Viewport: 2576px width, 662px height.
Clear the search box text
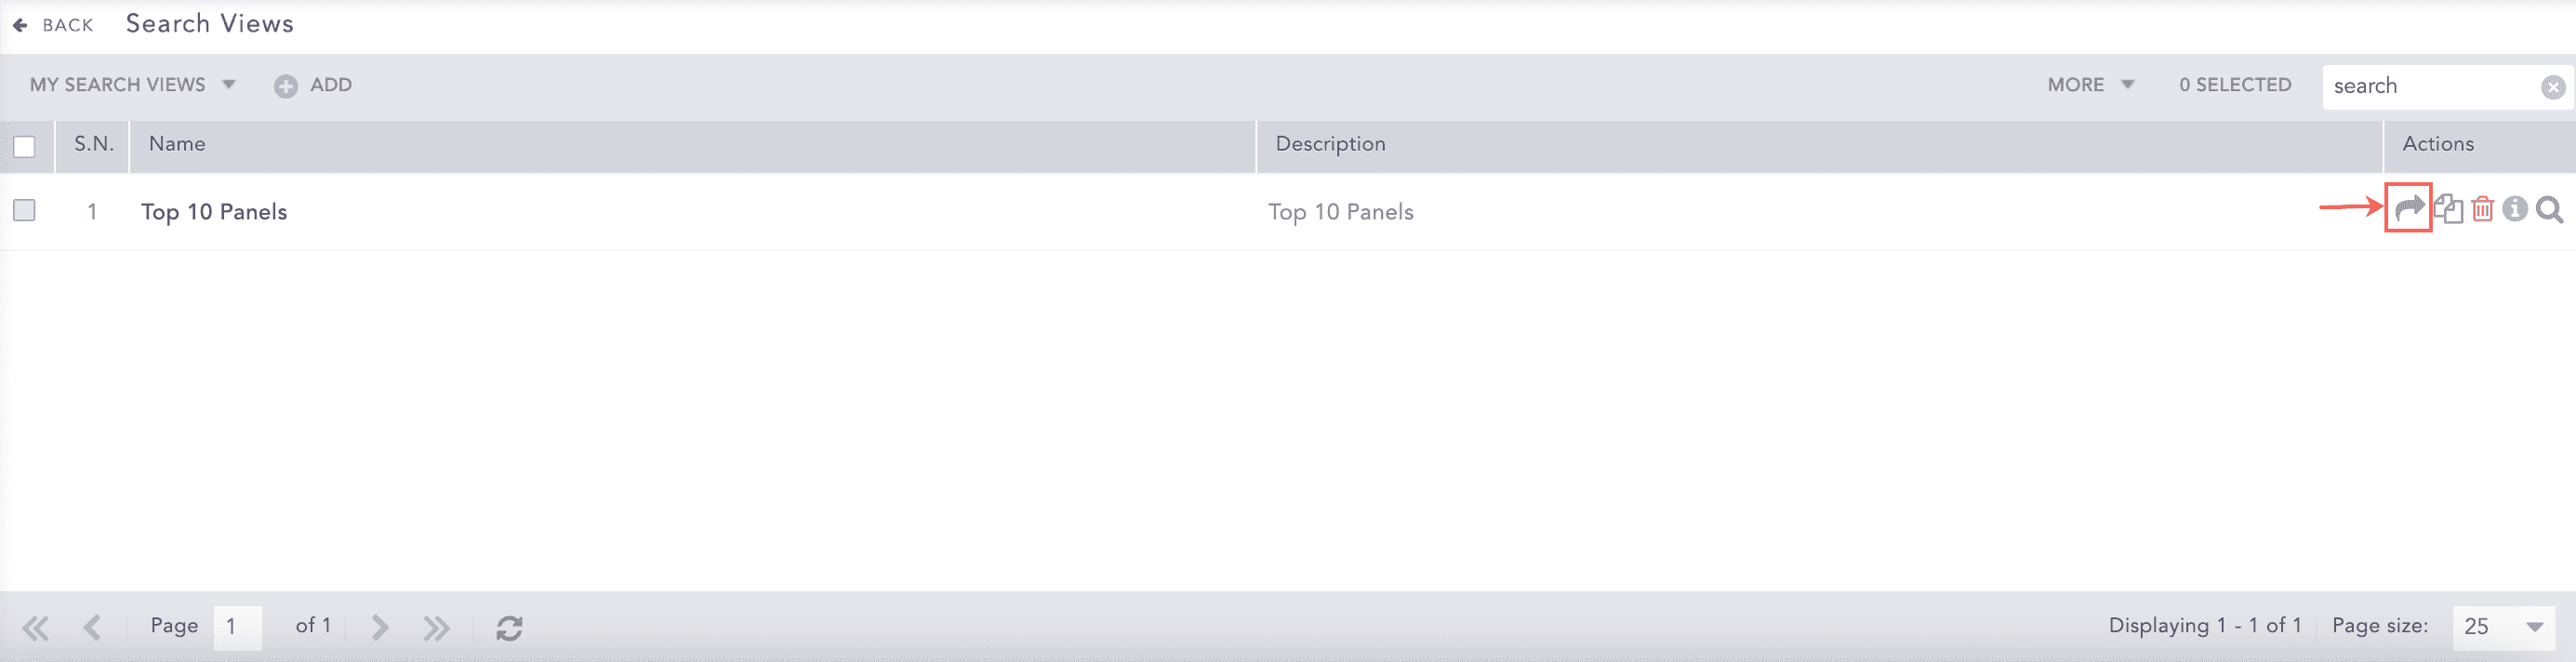coord(2553,87)
